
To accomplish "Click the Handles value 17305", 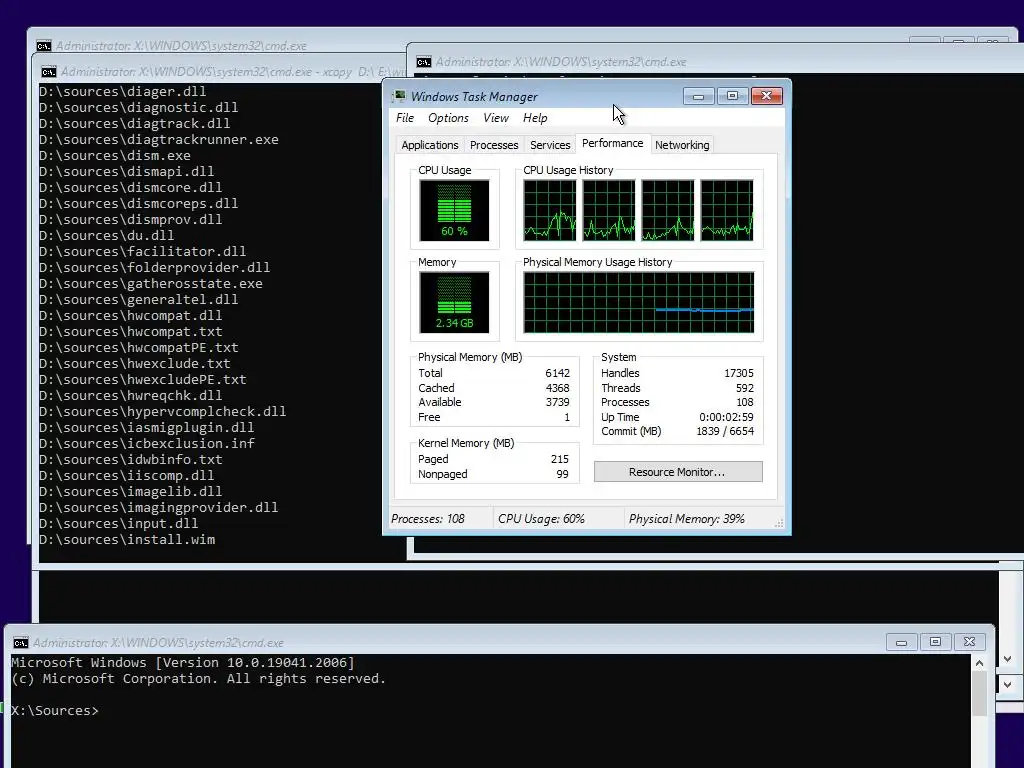I will [739, 373].
